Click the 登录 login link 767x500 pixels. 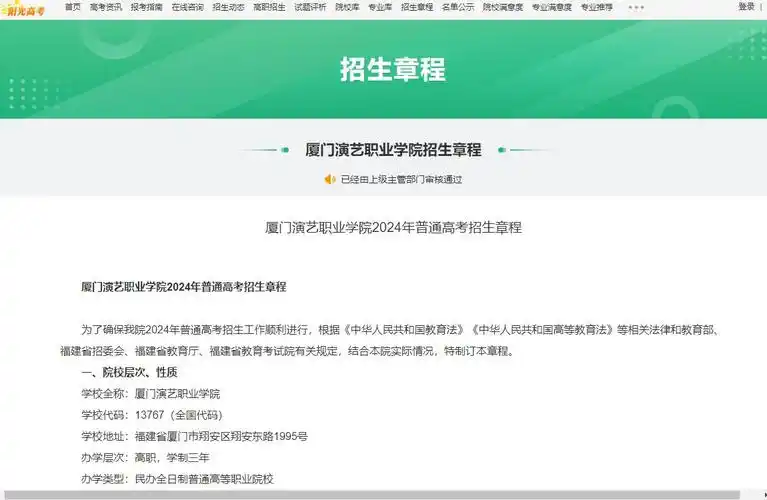point(746,6)
